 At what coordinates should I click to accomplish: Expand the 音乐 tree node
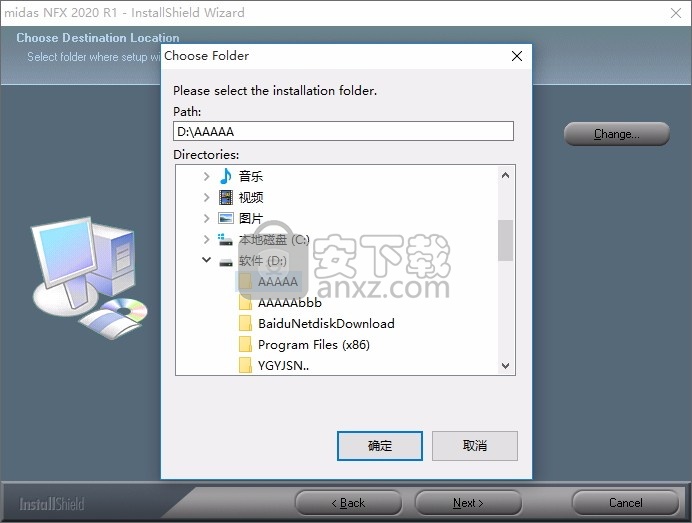coord(206,177)
